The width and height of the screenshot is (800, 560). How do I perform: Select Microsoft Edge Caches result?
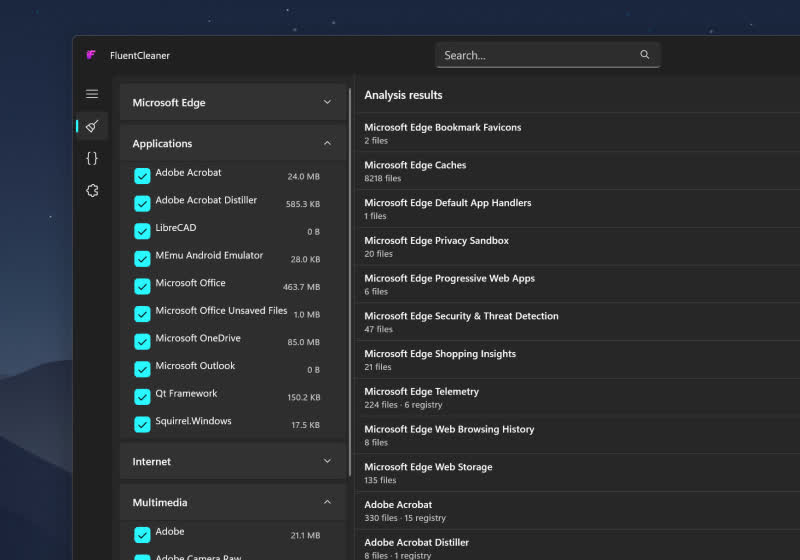tap(578, 171)
